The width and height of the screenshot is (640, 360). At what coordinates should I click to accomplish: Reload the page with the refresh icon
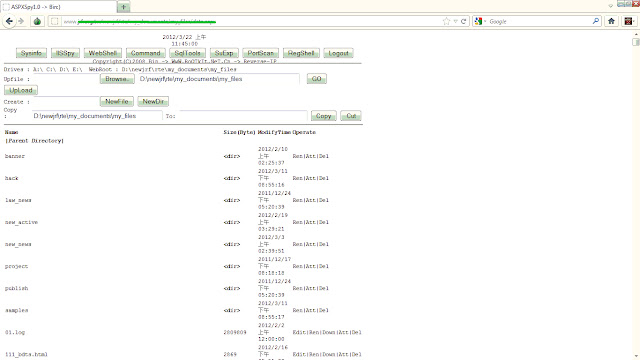463,21
